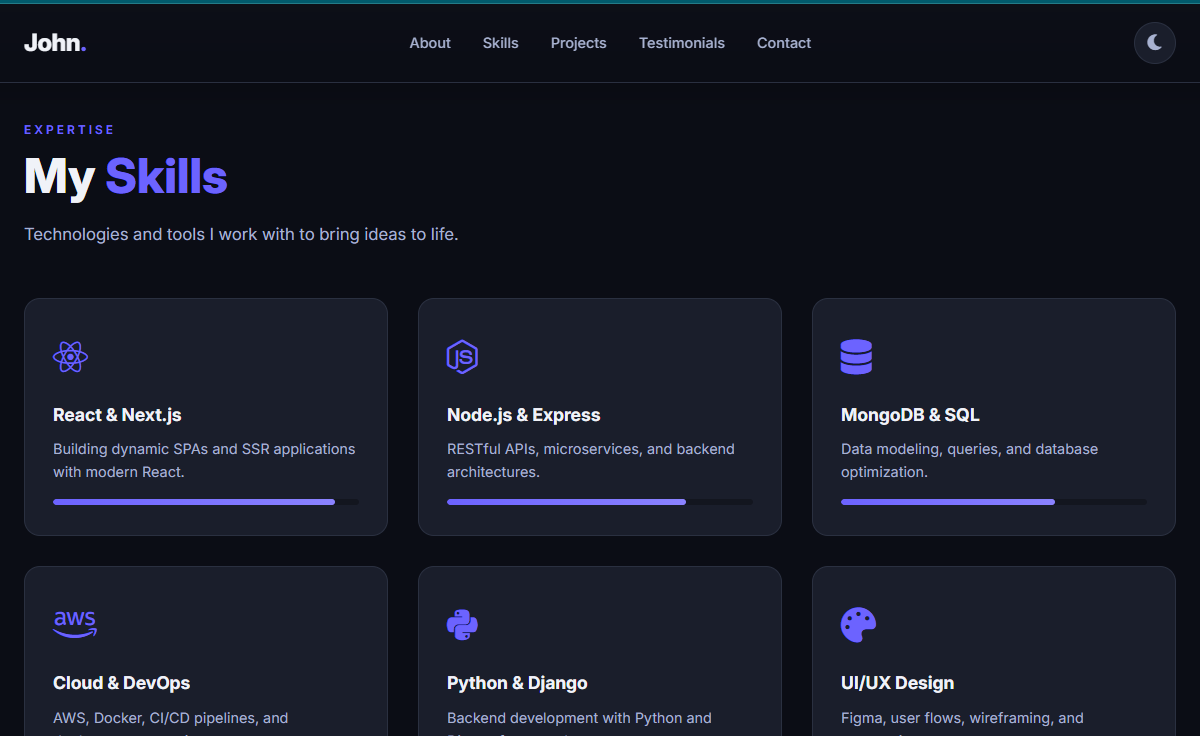The height and width of the screenshot is (736, 1200).
Task: Open the About section
Action: tap(430, 43)
